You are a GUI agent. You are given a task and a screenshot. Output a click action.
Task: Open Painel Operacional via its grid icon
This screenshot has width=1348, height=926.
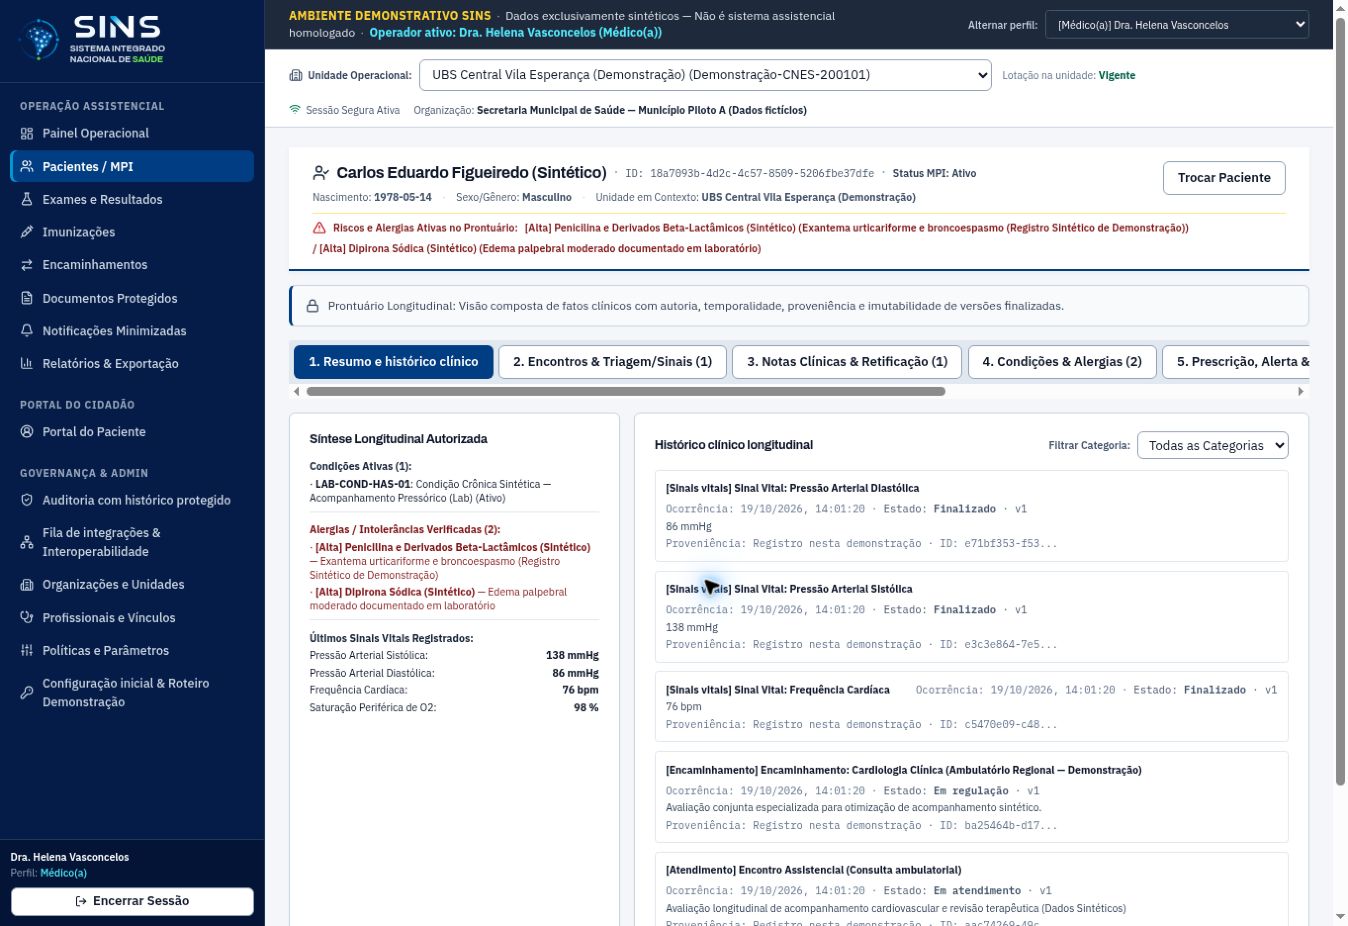(27, 134)
